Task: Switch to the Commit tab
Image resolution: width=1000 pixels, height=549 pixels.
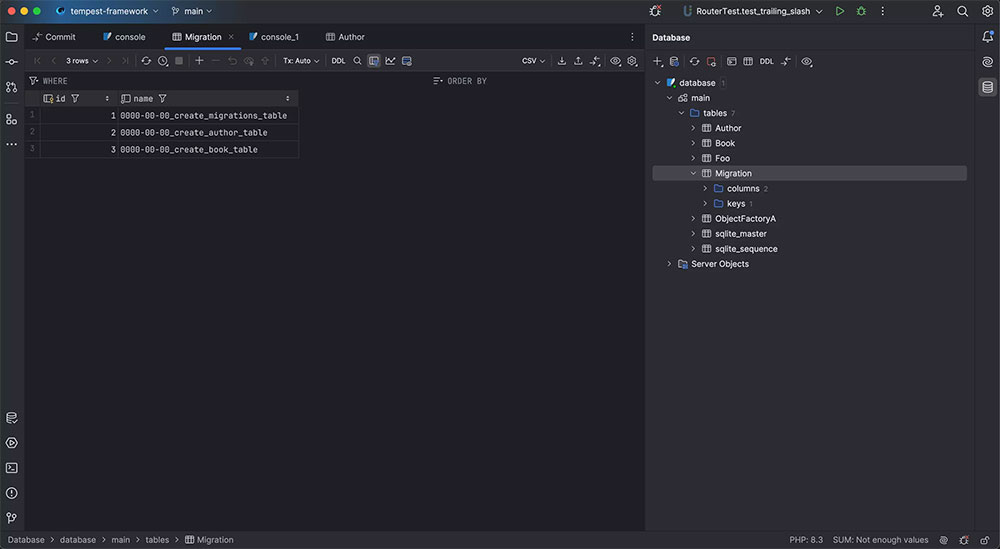Action: [54, 37]
